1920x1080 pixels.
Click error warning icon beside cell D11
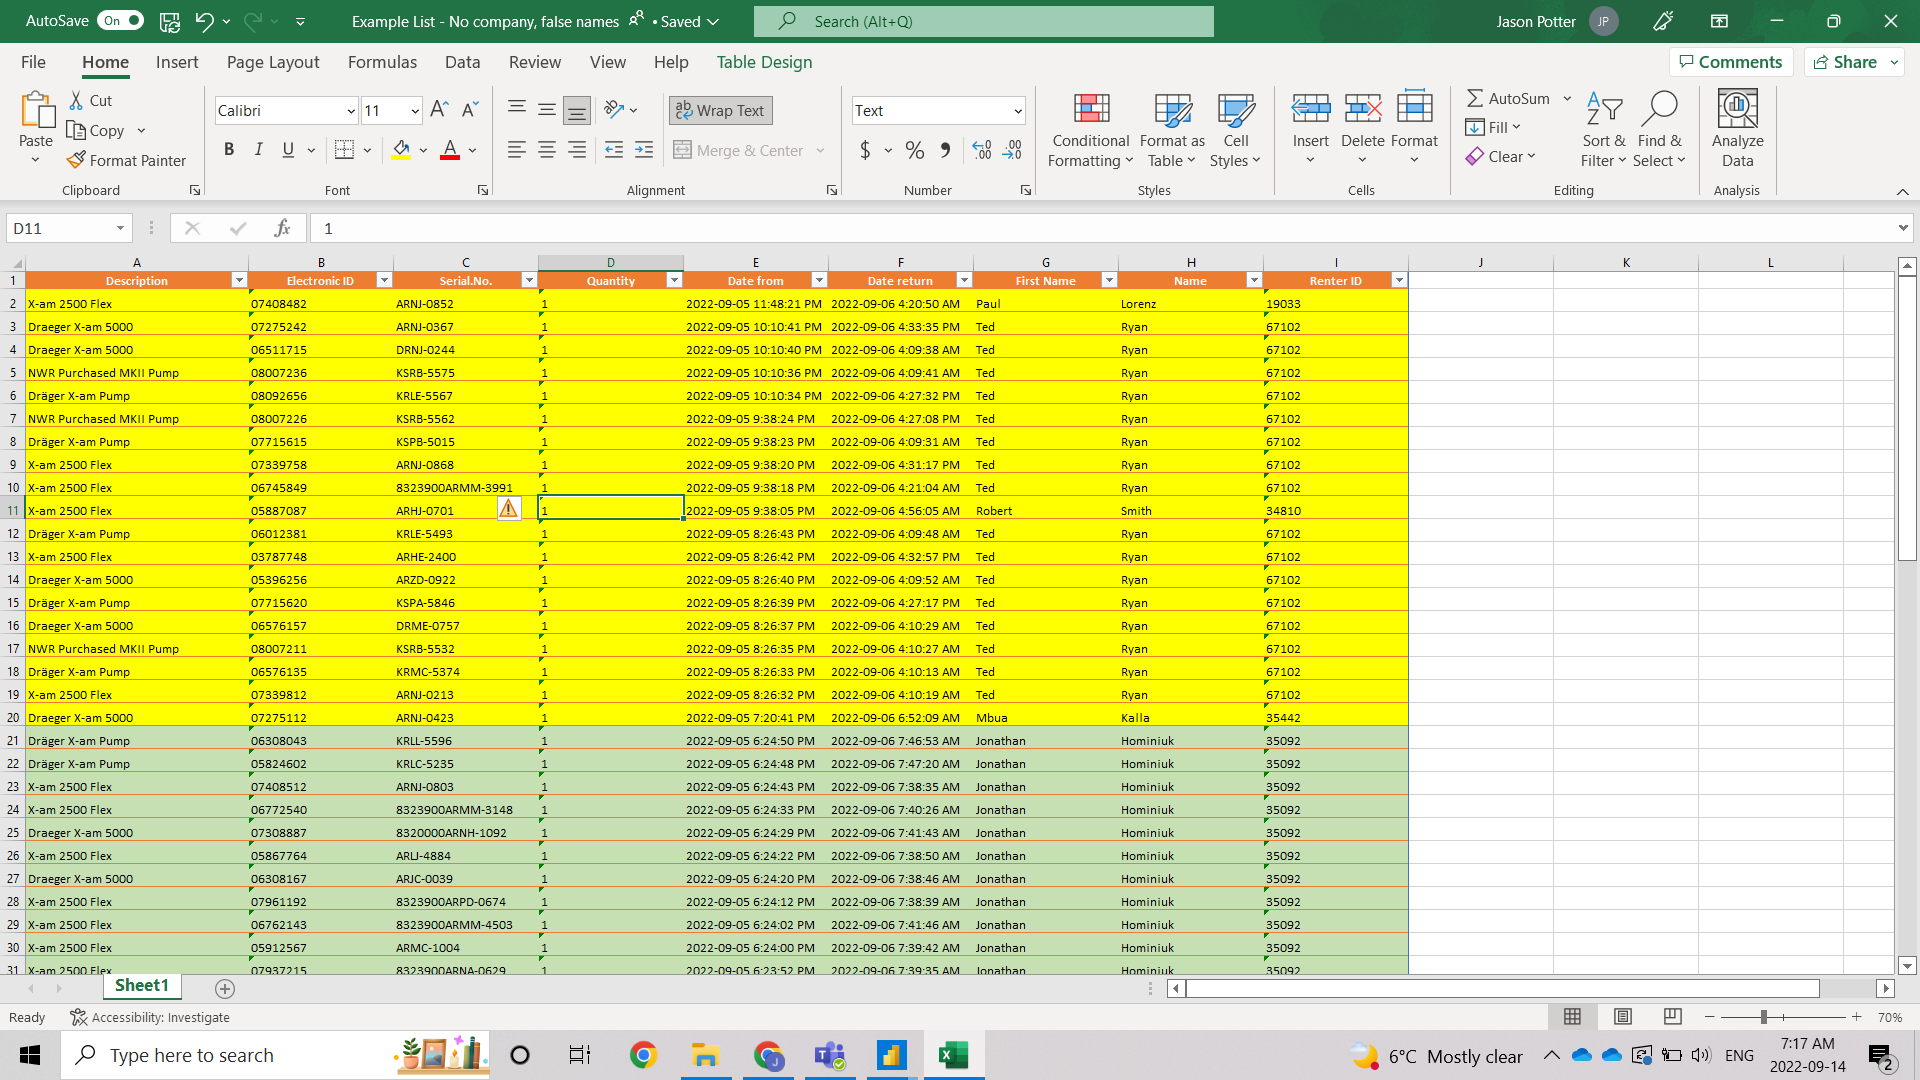509,509
